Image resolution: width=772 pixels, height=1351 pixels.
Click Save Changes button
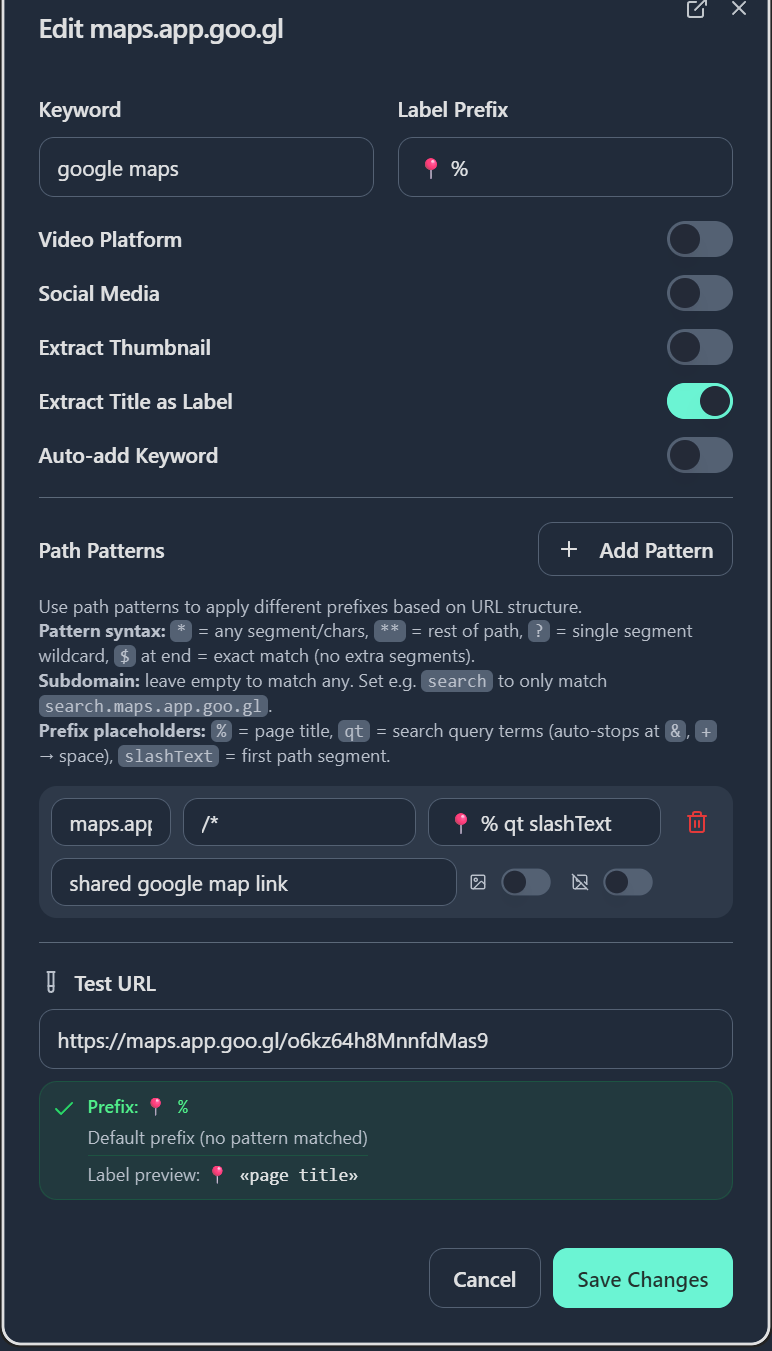(x=643, y=1278)
